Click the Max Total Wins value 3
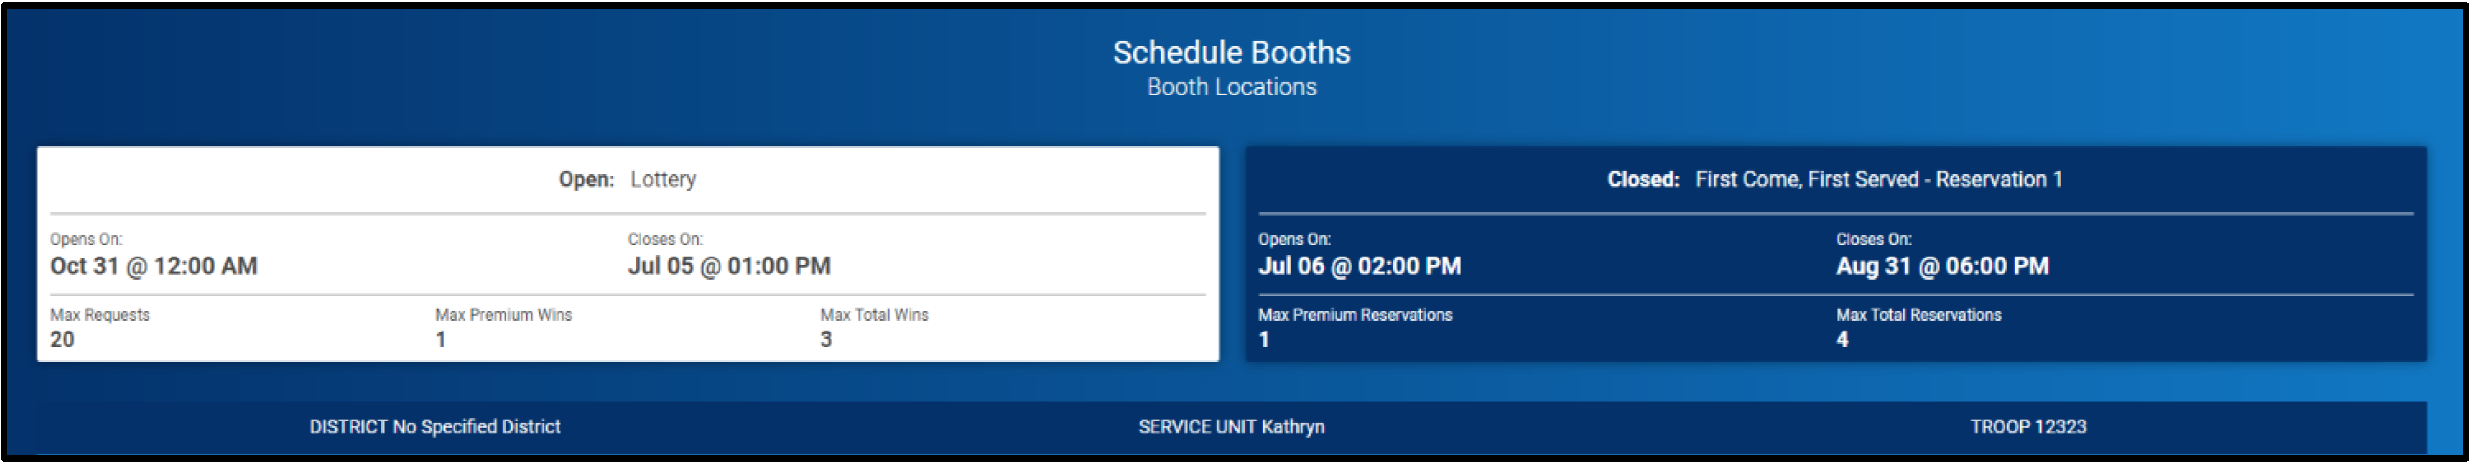This screenshot has width=2472, height=462. pos(826,339)
